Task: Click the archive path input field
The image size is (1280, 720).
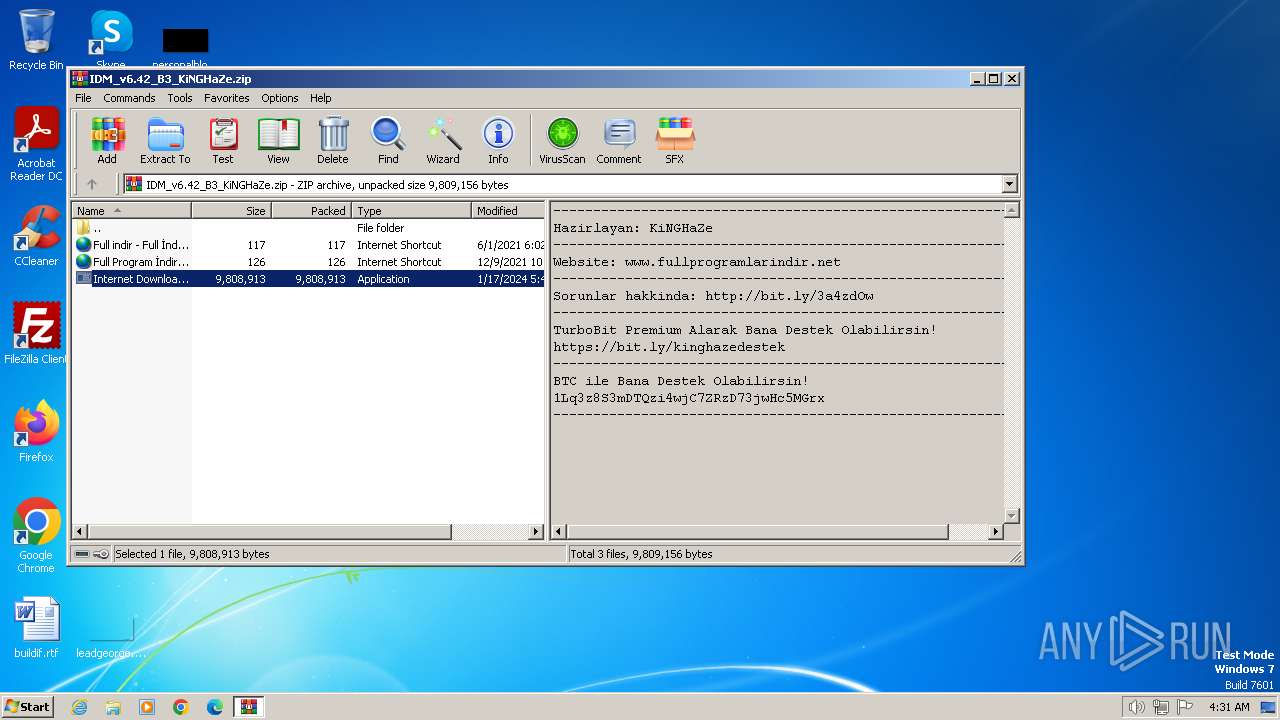Action: 562,184
